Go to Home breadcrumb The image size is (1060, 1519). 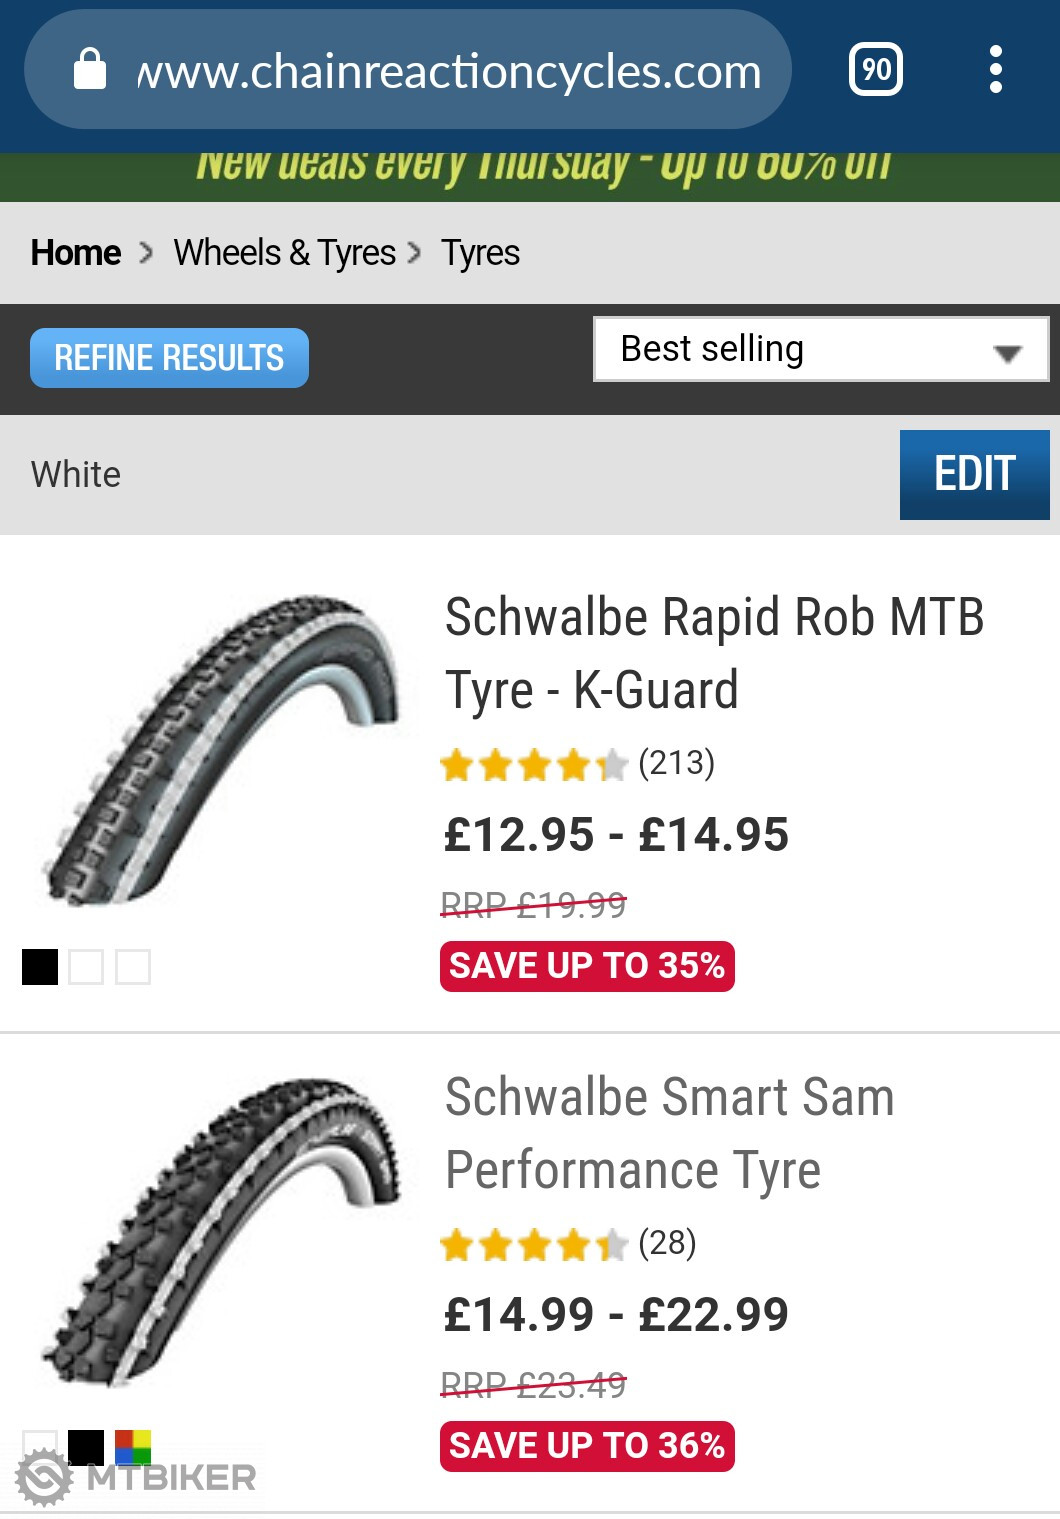[76, 253]
